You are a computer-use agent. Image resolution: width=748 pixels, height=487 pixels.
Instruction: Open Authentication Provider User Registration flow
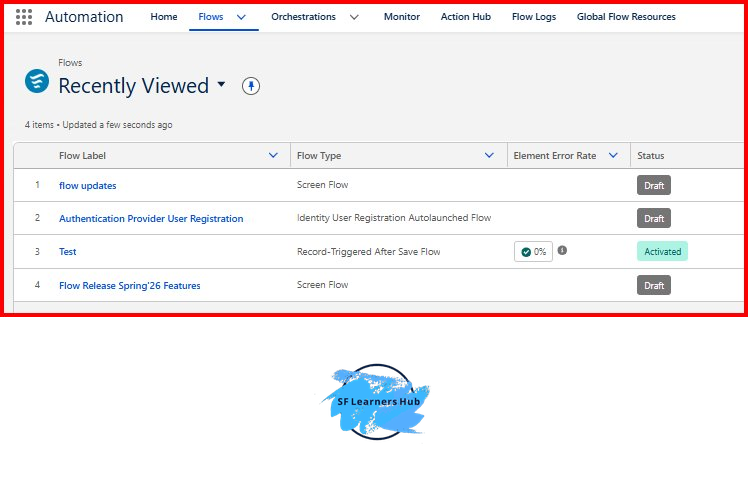(151, 218)
